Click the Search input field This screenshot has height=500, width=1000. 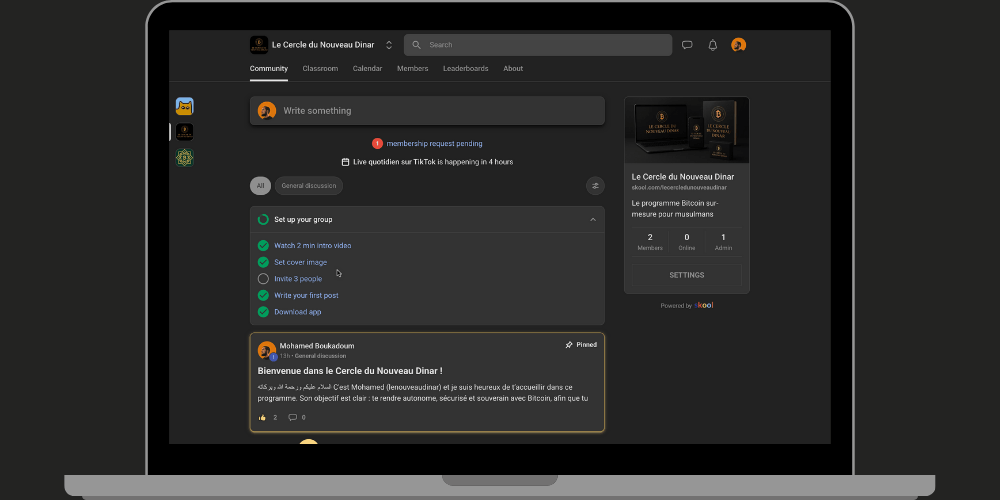tap(538, 45)
